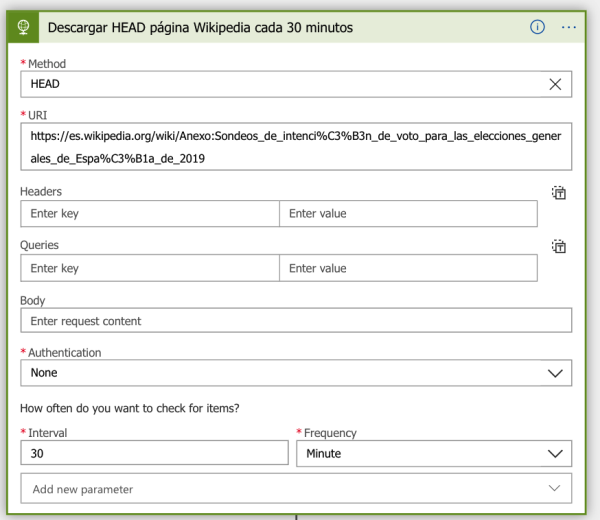Screen dimensions: 600x520
Task: Click the Body request content field
Action: click(x=296, y=320)
